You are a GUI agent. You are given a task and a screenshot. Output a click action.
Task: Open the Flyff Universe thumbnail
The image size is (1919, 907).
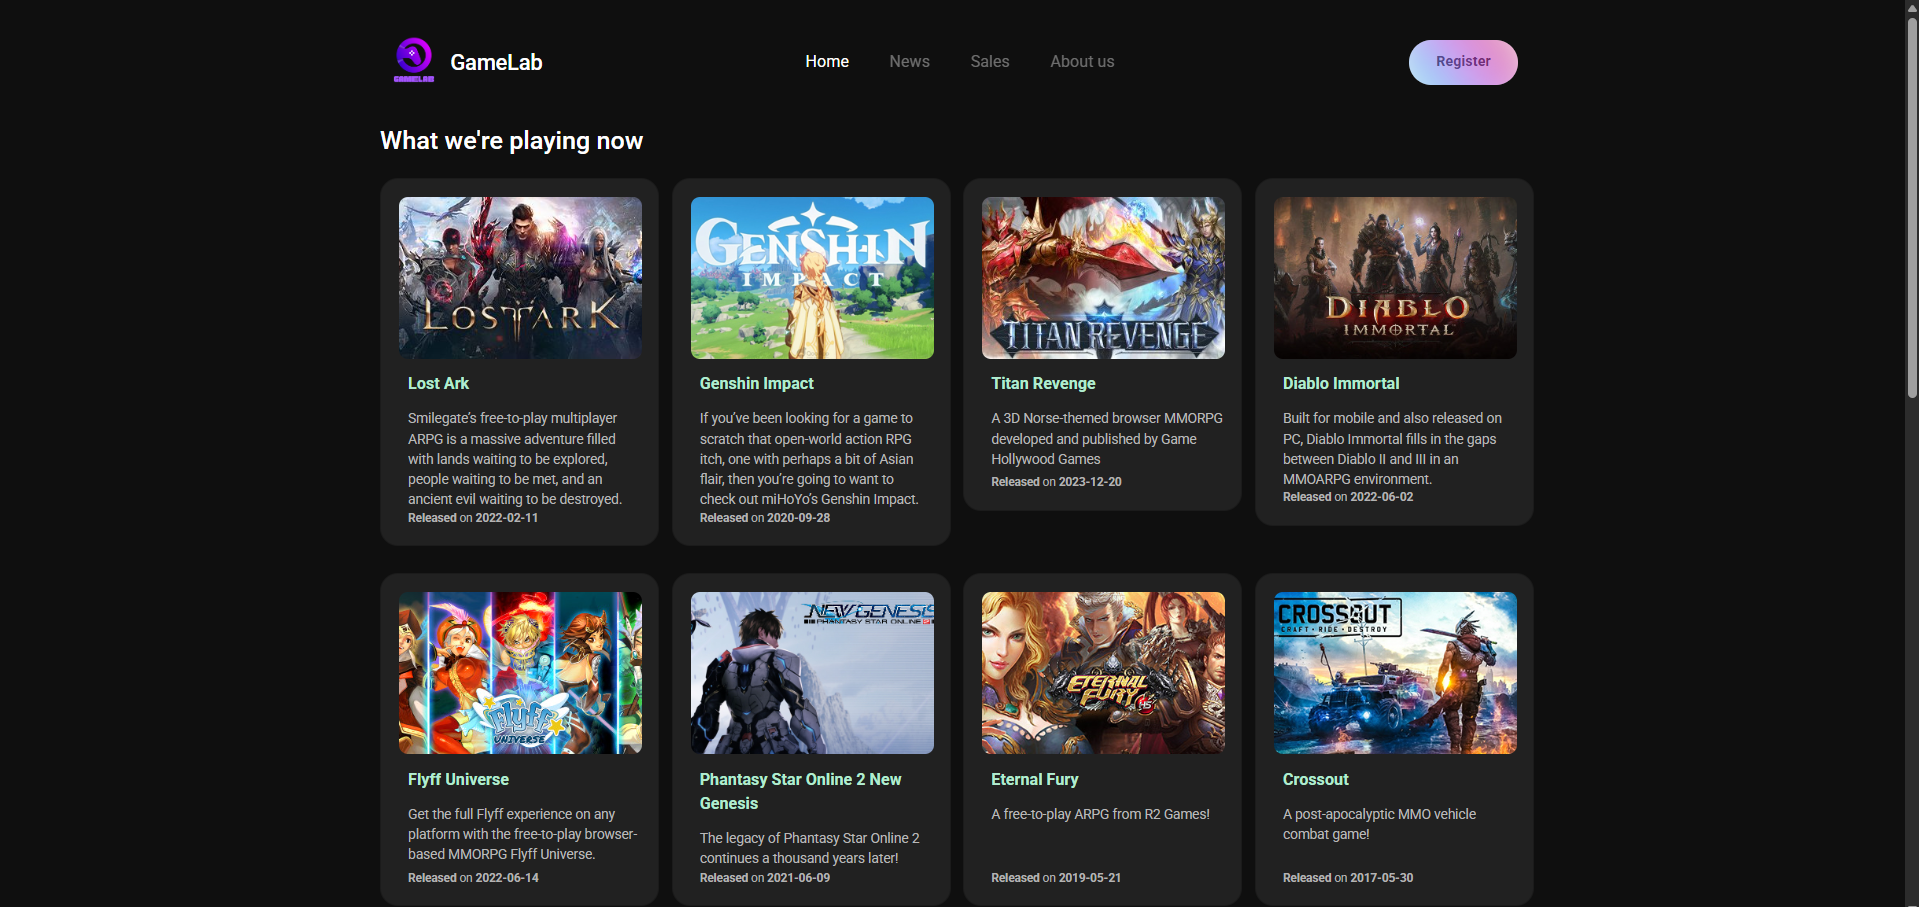point(520,672)
